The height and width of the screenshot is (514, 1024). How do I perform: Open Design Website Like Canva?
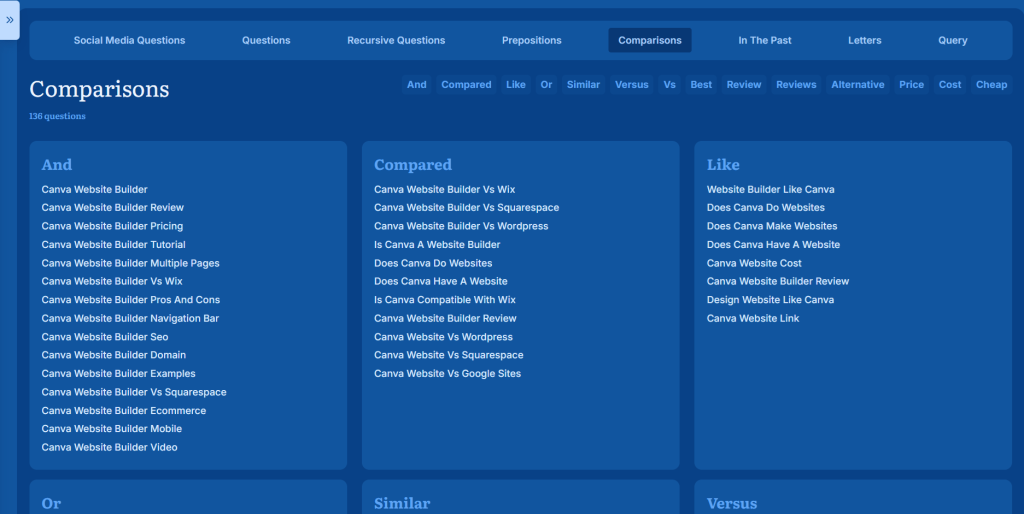[x=770, y=300]
